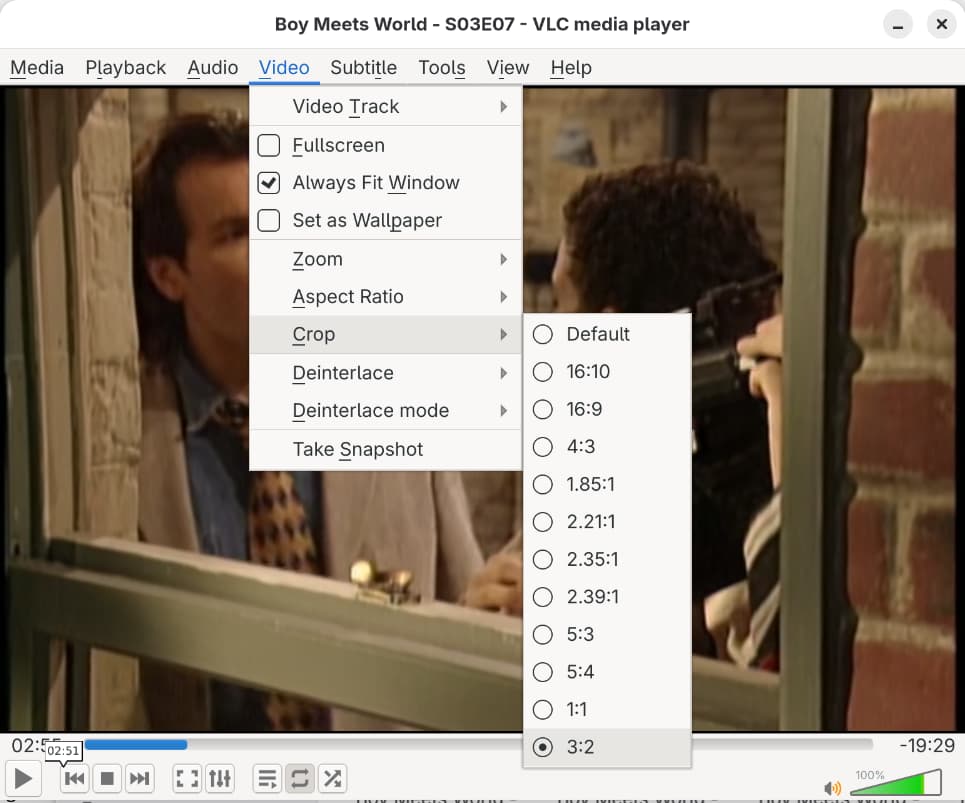Screen dimensions: 965x803
Task: Expand the Video Track submenu
Action: (385, 106)
